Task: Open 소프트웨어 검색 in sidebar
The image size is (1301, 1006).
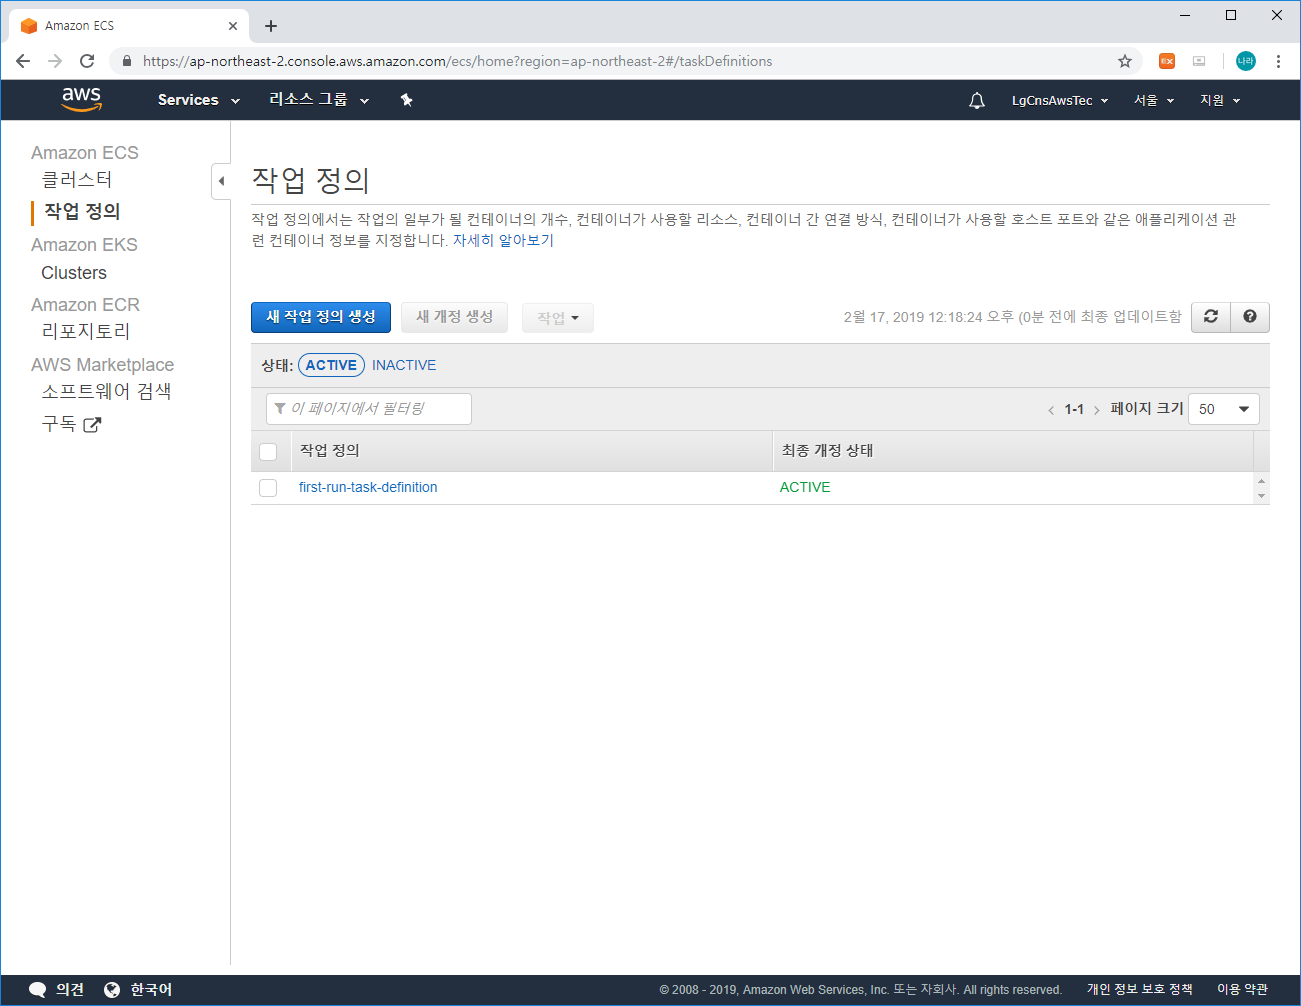Action: (106, 392)
